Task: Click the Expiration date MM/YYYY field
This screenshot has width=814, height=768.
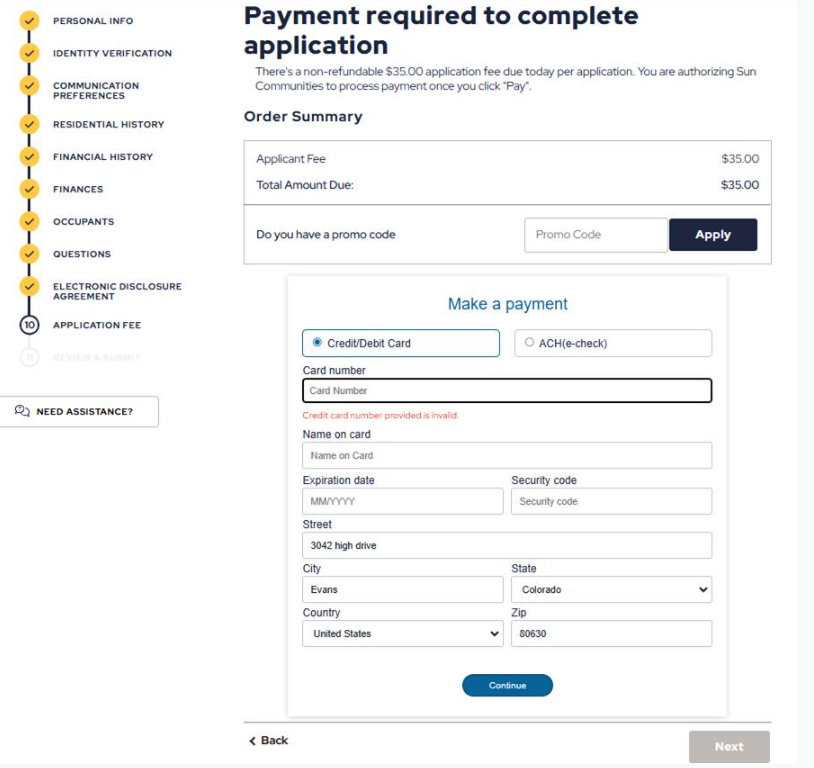Action: tap(403, 501)
